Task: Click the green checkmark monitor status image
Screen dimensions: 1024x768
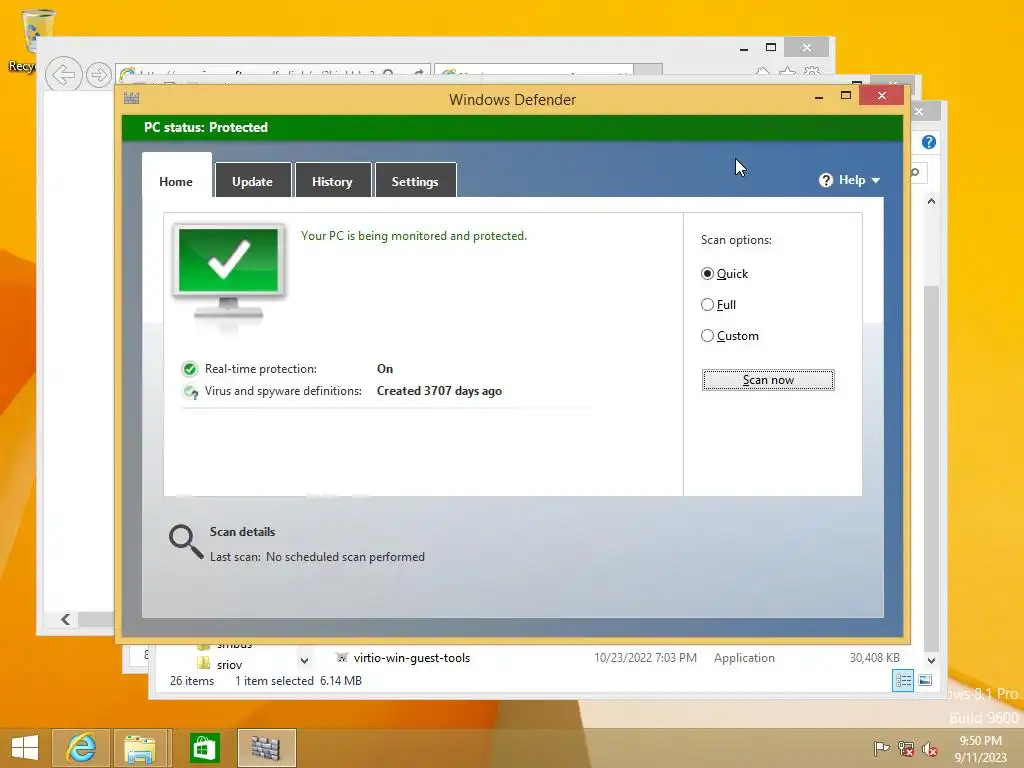Action: 229,274
